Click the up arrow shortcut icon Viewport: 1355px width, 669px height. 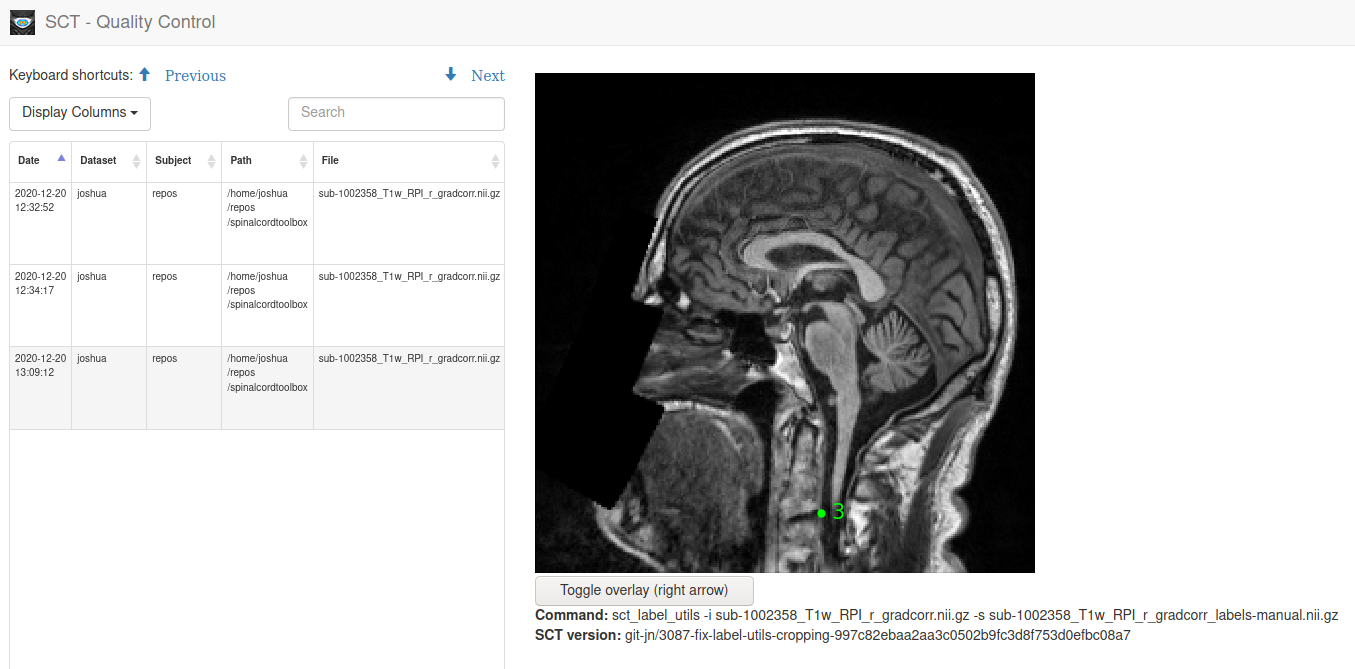point(144,74)
